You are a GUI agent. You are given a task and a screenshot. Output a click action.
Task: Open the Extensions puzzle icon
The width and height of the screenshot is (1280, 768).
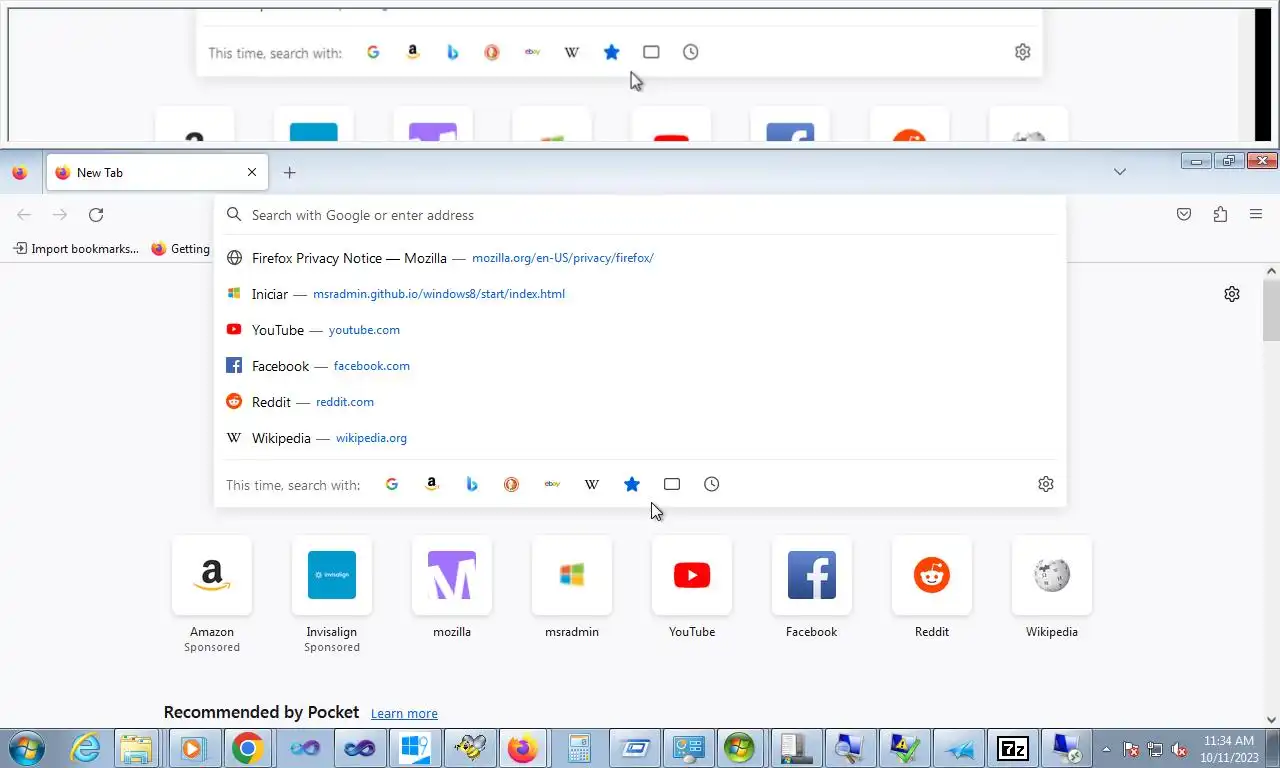coord(1220,214)
